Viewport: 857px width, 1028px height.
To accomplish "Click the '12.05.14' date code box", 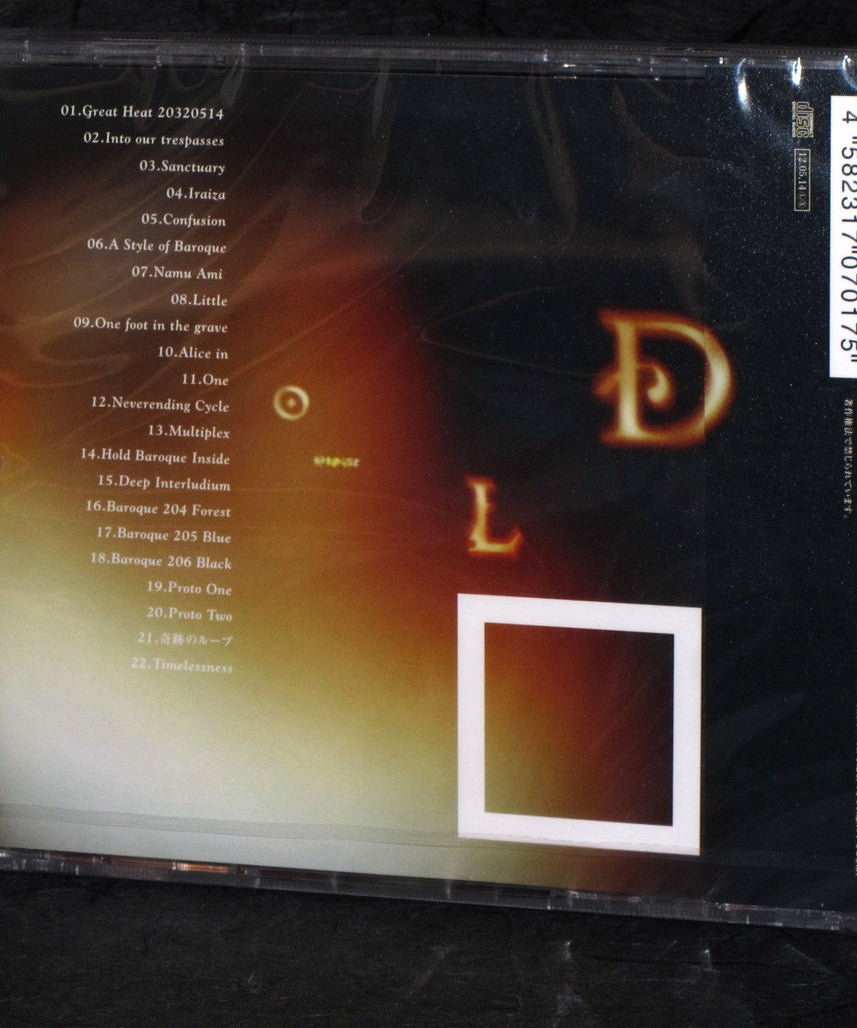I will 802,180.
